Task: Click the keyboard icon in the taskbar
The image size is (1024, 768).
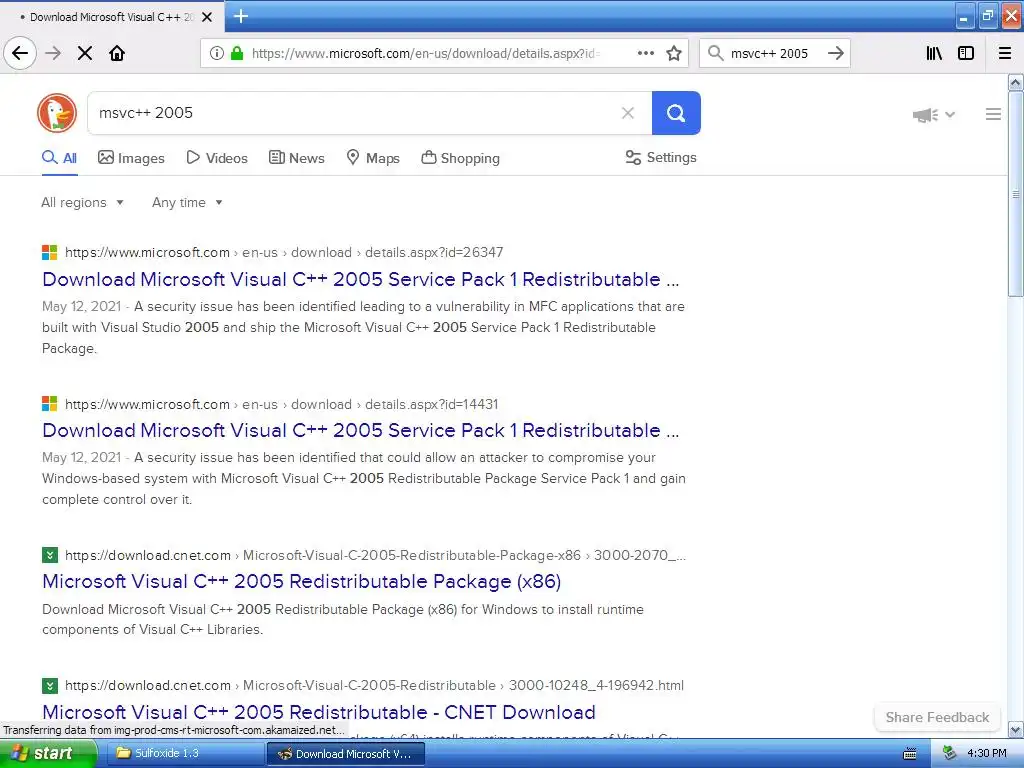Action: pyautogui.click(x=910, y=754)
